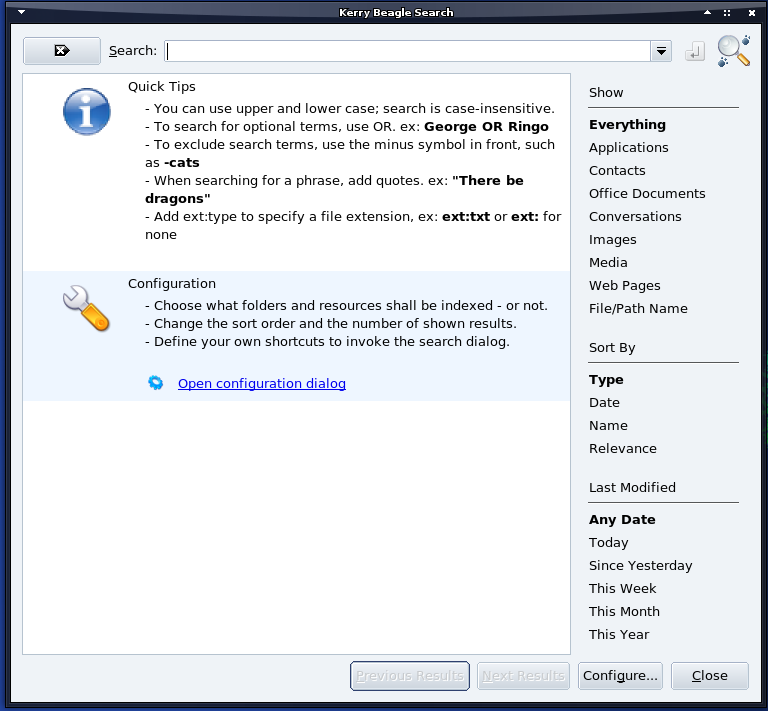Click the 'George OR Ringo' example text
768x711 pixels.
coord(486,126)
